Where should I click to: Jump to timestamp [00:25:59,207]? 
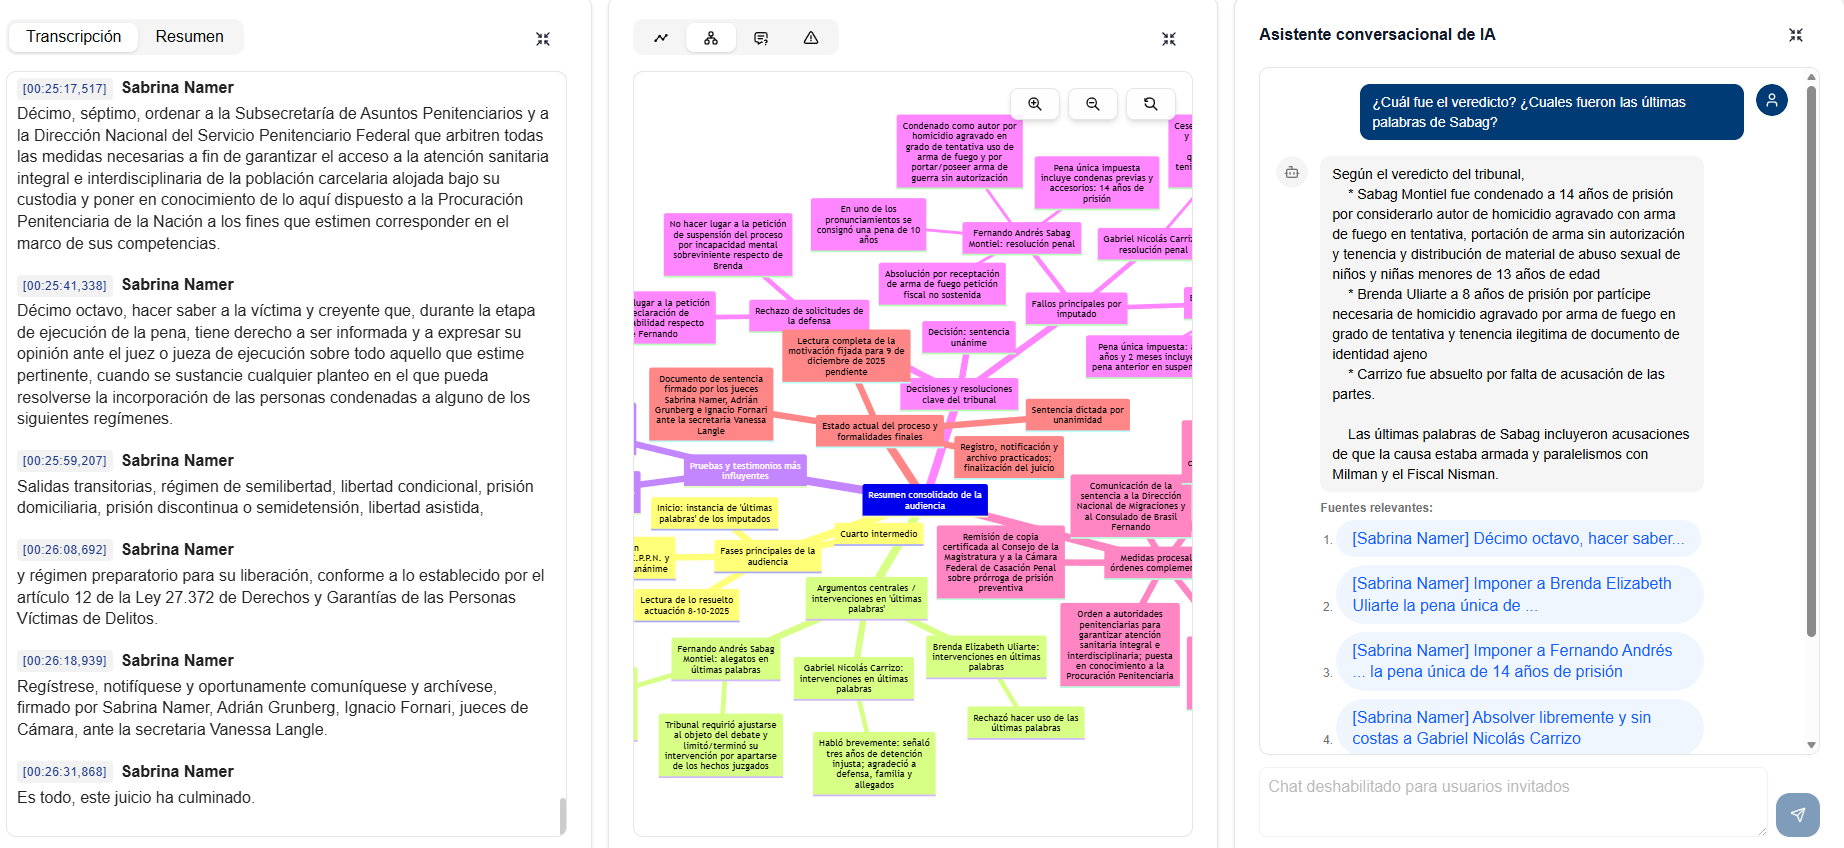[65, 461]
